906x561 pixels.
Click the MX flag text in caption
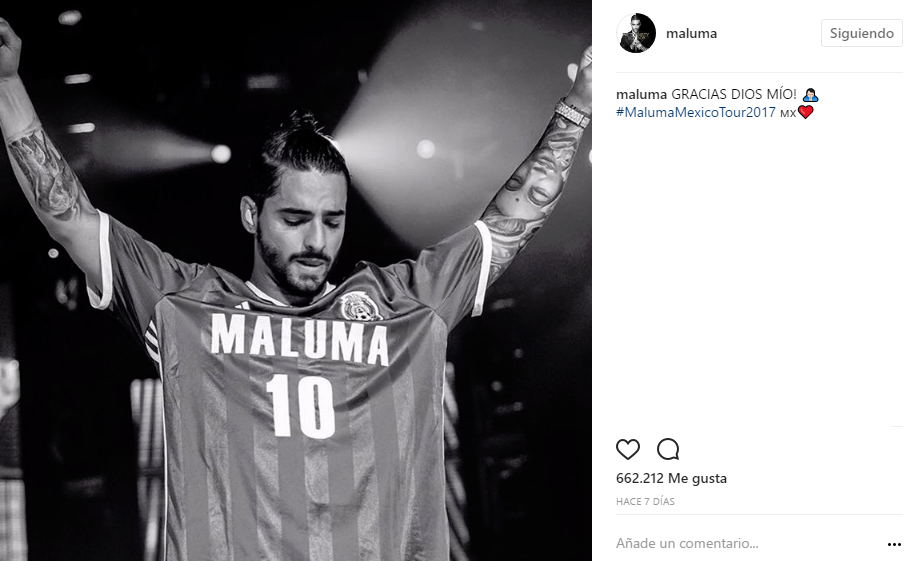click(x=788, y=114)
